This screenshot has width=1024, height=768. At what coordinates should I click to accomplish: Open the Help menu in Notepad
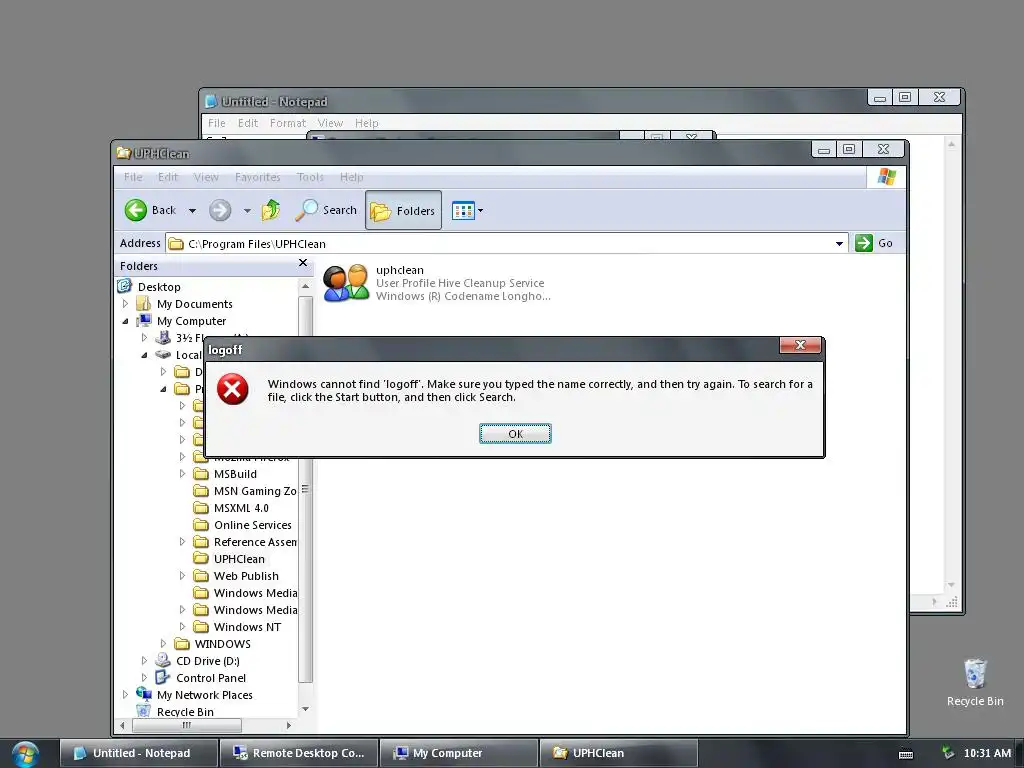tap(366, 123)
